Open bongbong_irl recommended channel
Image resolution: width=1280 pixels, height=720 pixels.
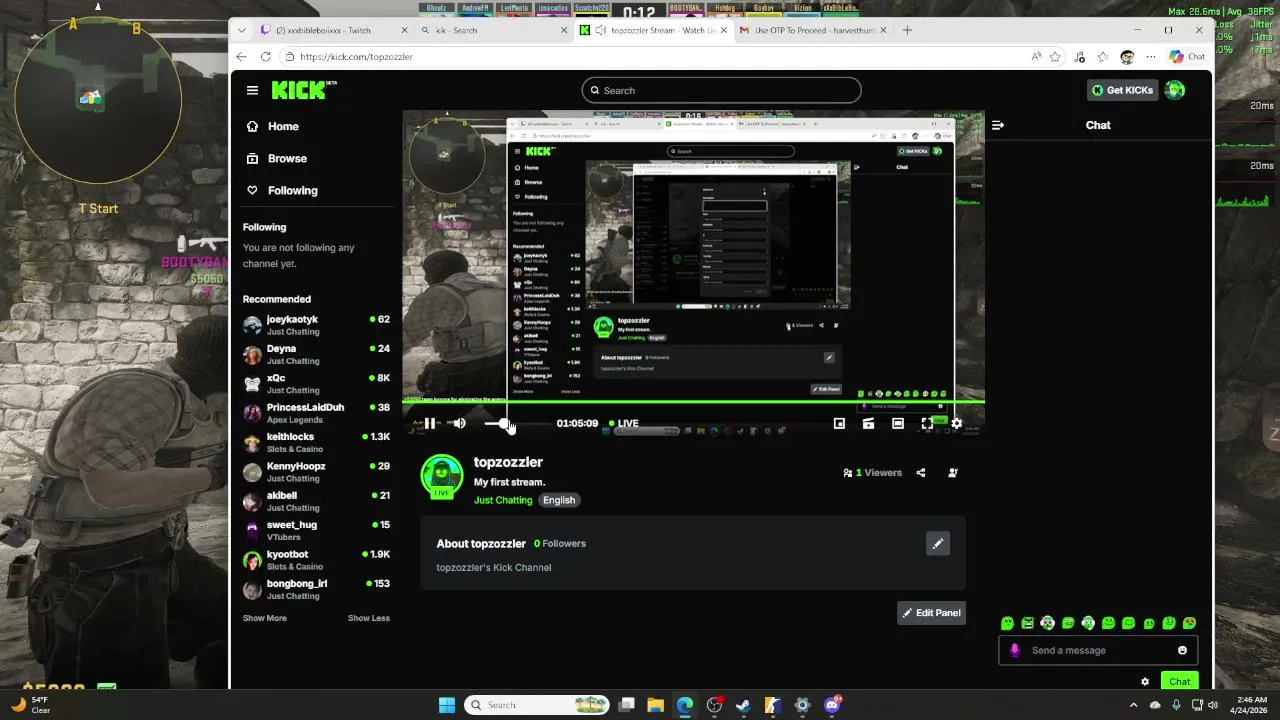click(x=316, y=589)
